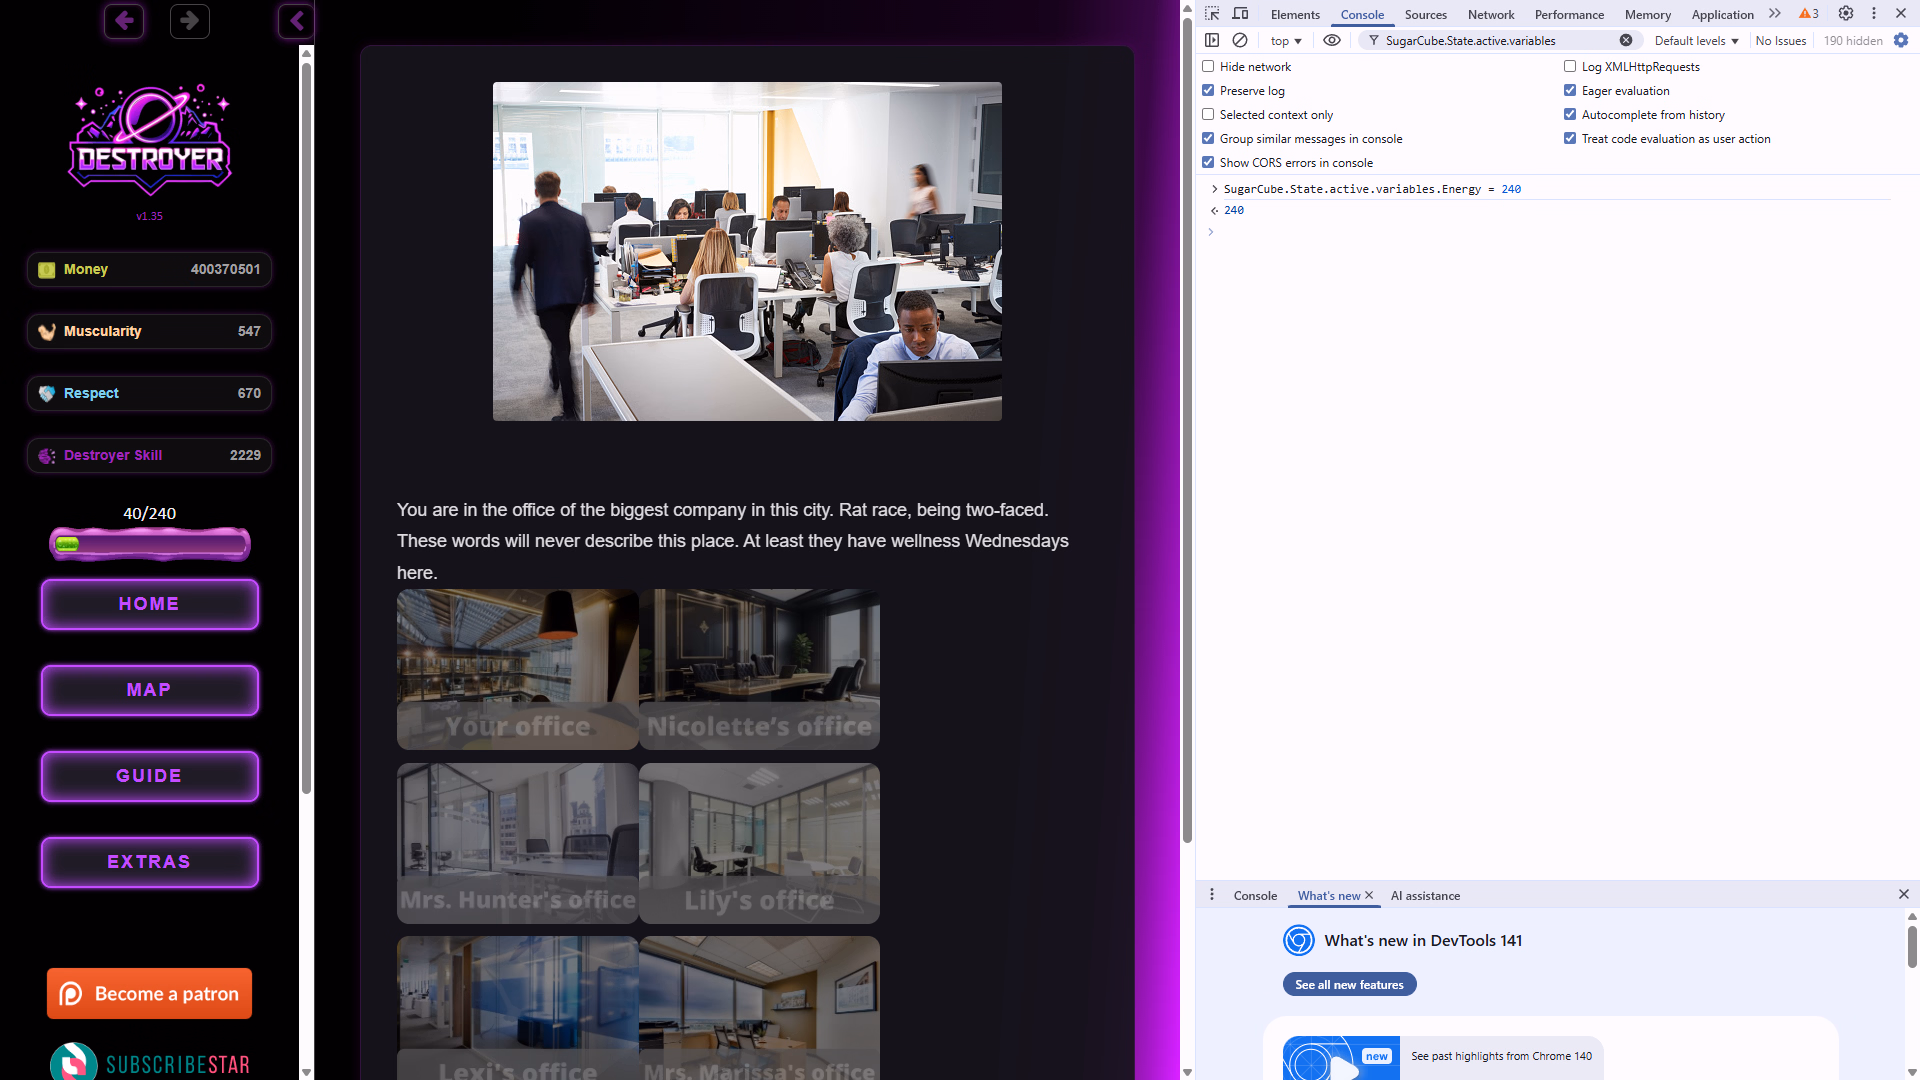Screen dimensions: 1920x1080
Task: Click the game's forward arrow icon
Action: point(190,20)
